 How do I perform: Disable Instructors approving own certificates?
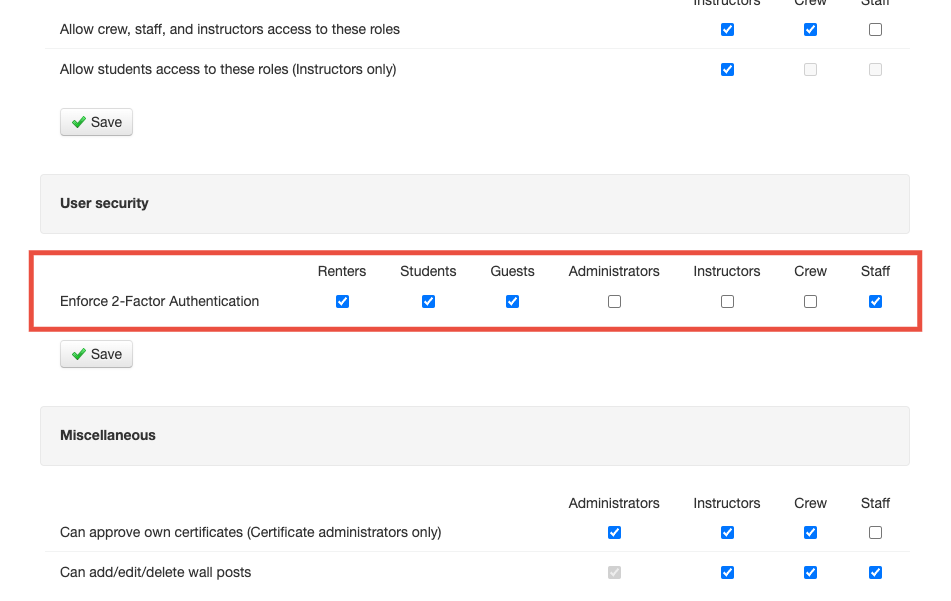(x=727, y=532)
